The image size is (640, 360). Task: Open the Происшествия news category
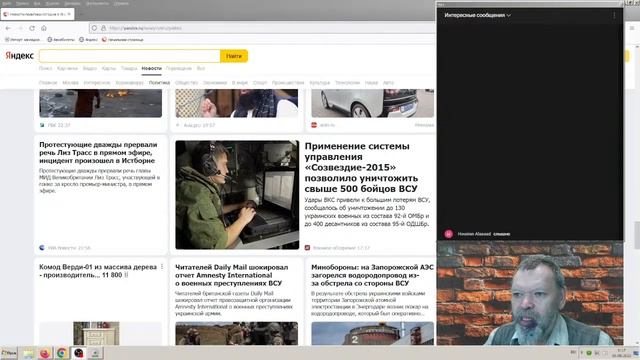point(288,83)
